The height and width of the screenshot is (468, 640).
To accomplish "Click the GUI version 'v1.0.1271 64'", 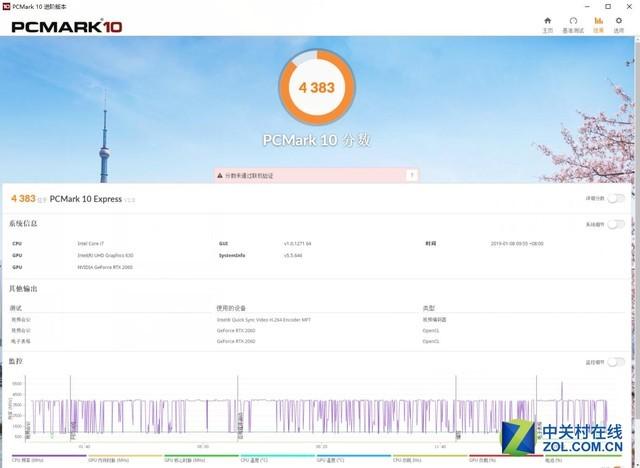I will coord(298,244).
